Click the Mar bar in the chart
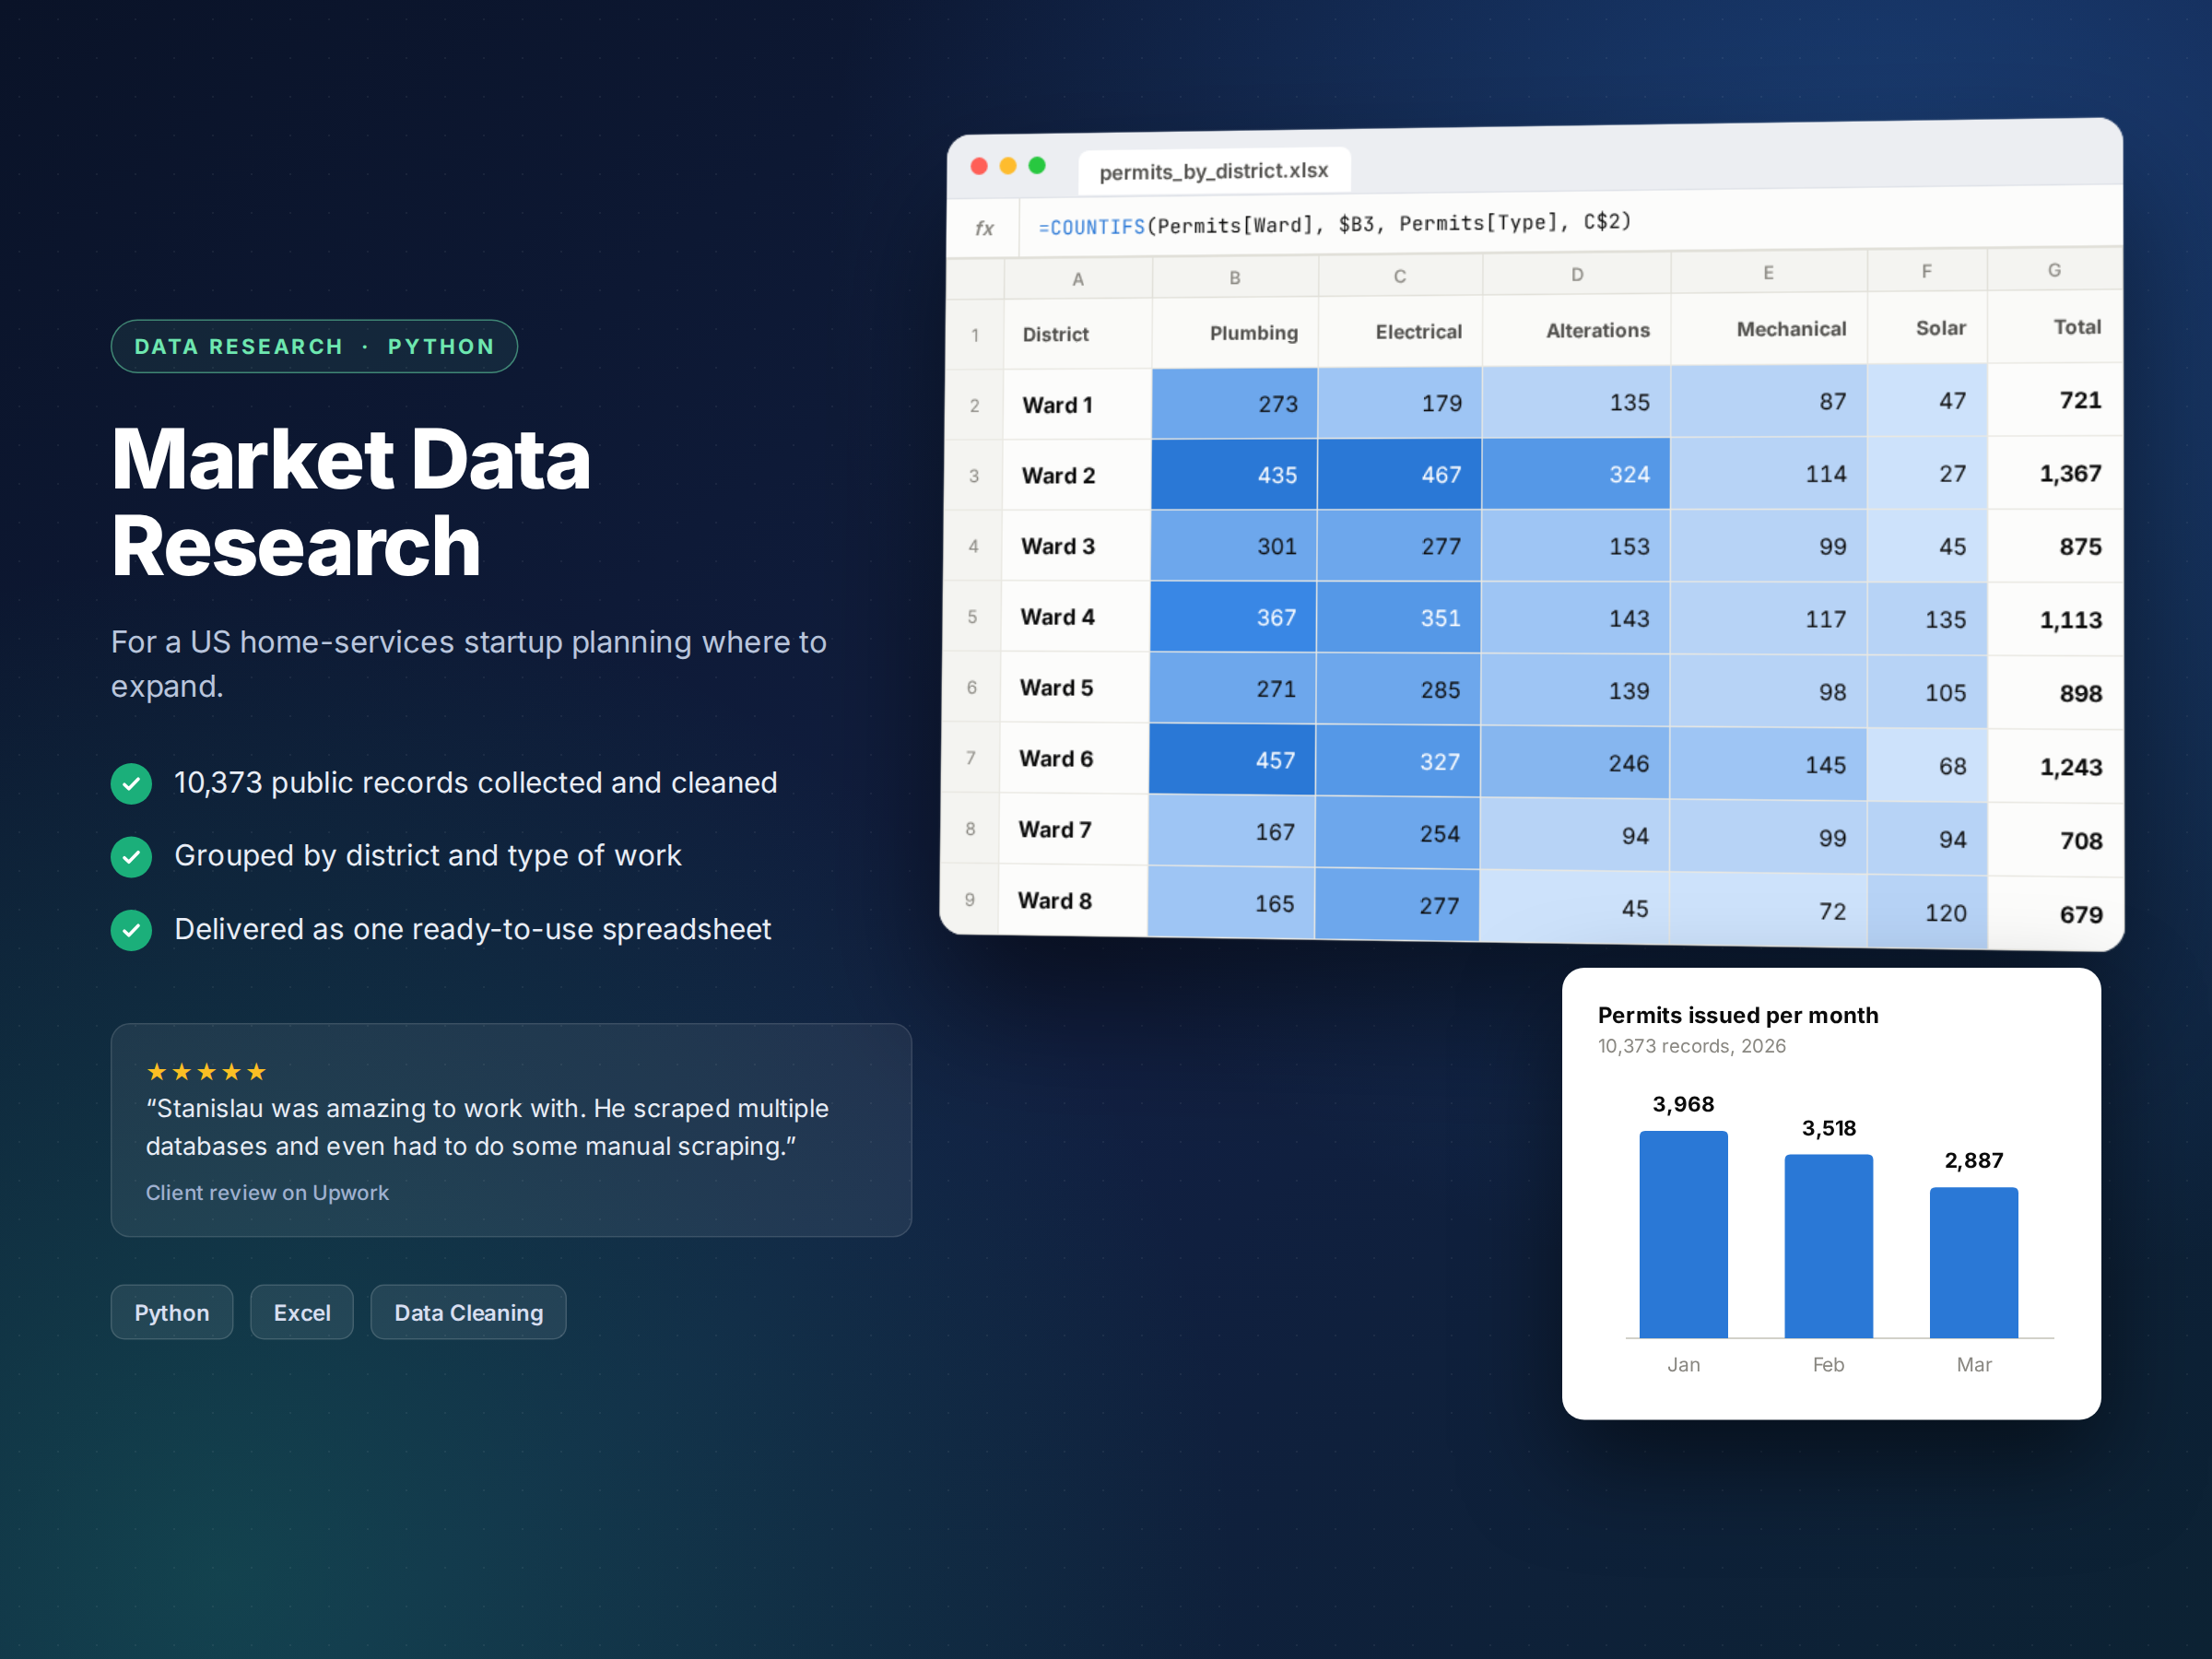The height and width of the screenshot is (1659, 2212). pos(1973,1262)
